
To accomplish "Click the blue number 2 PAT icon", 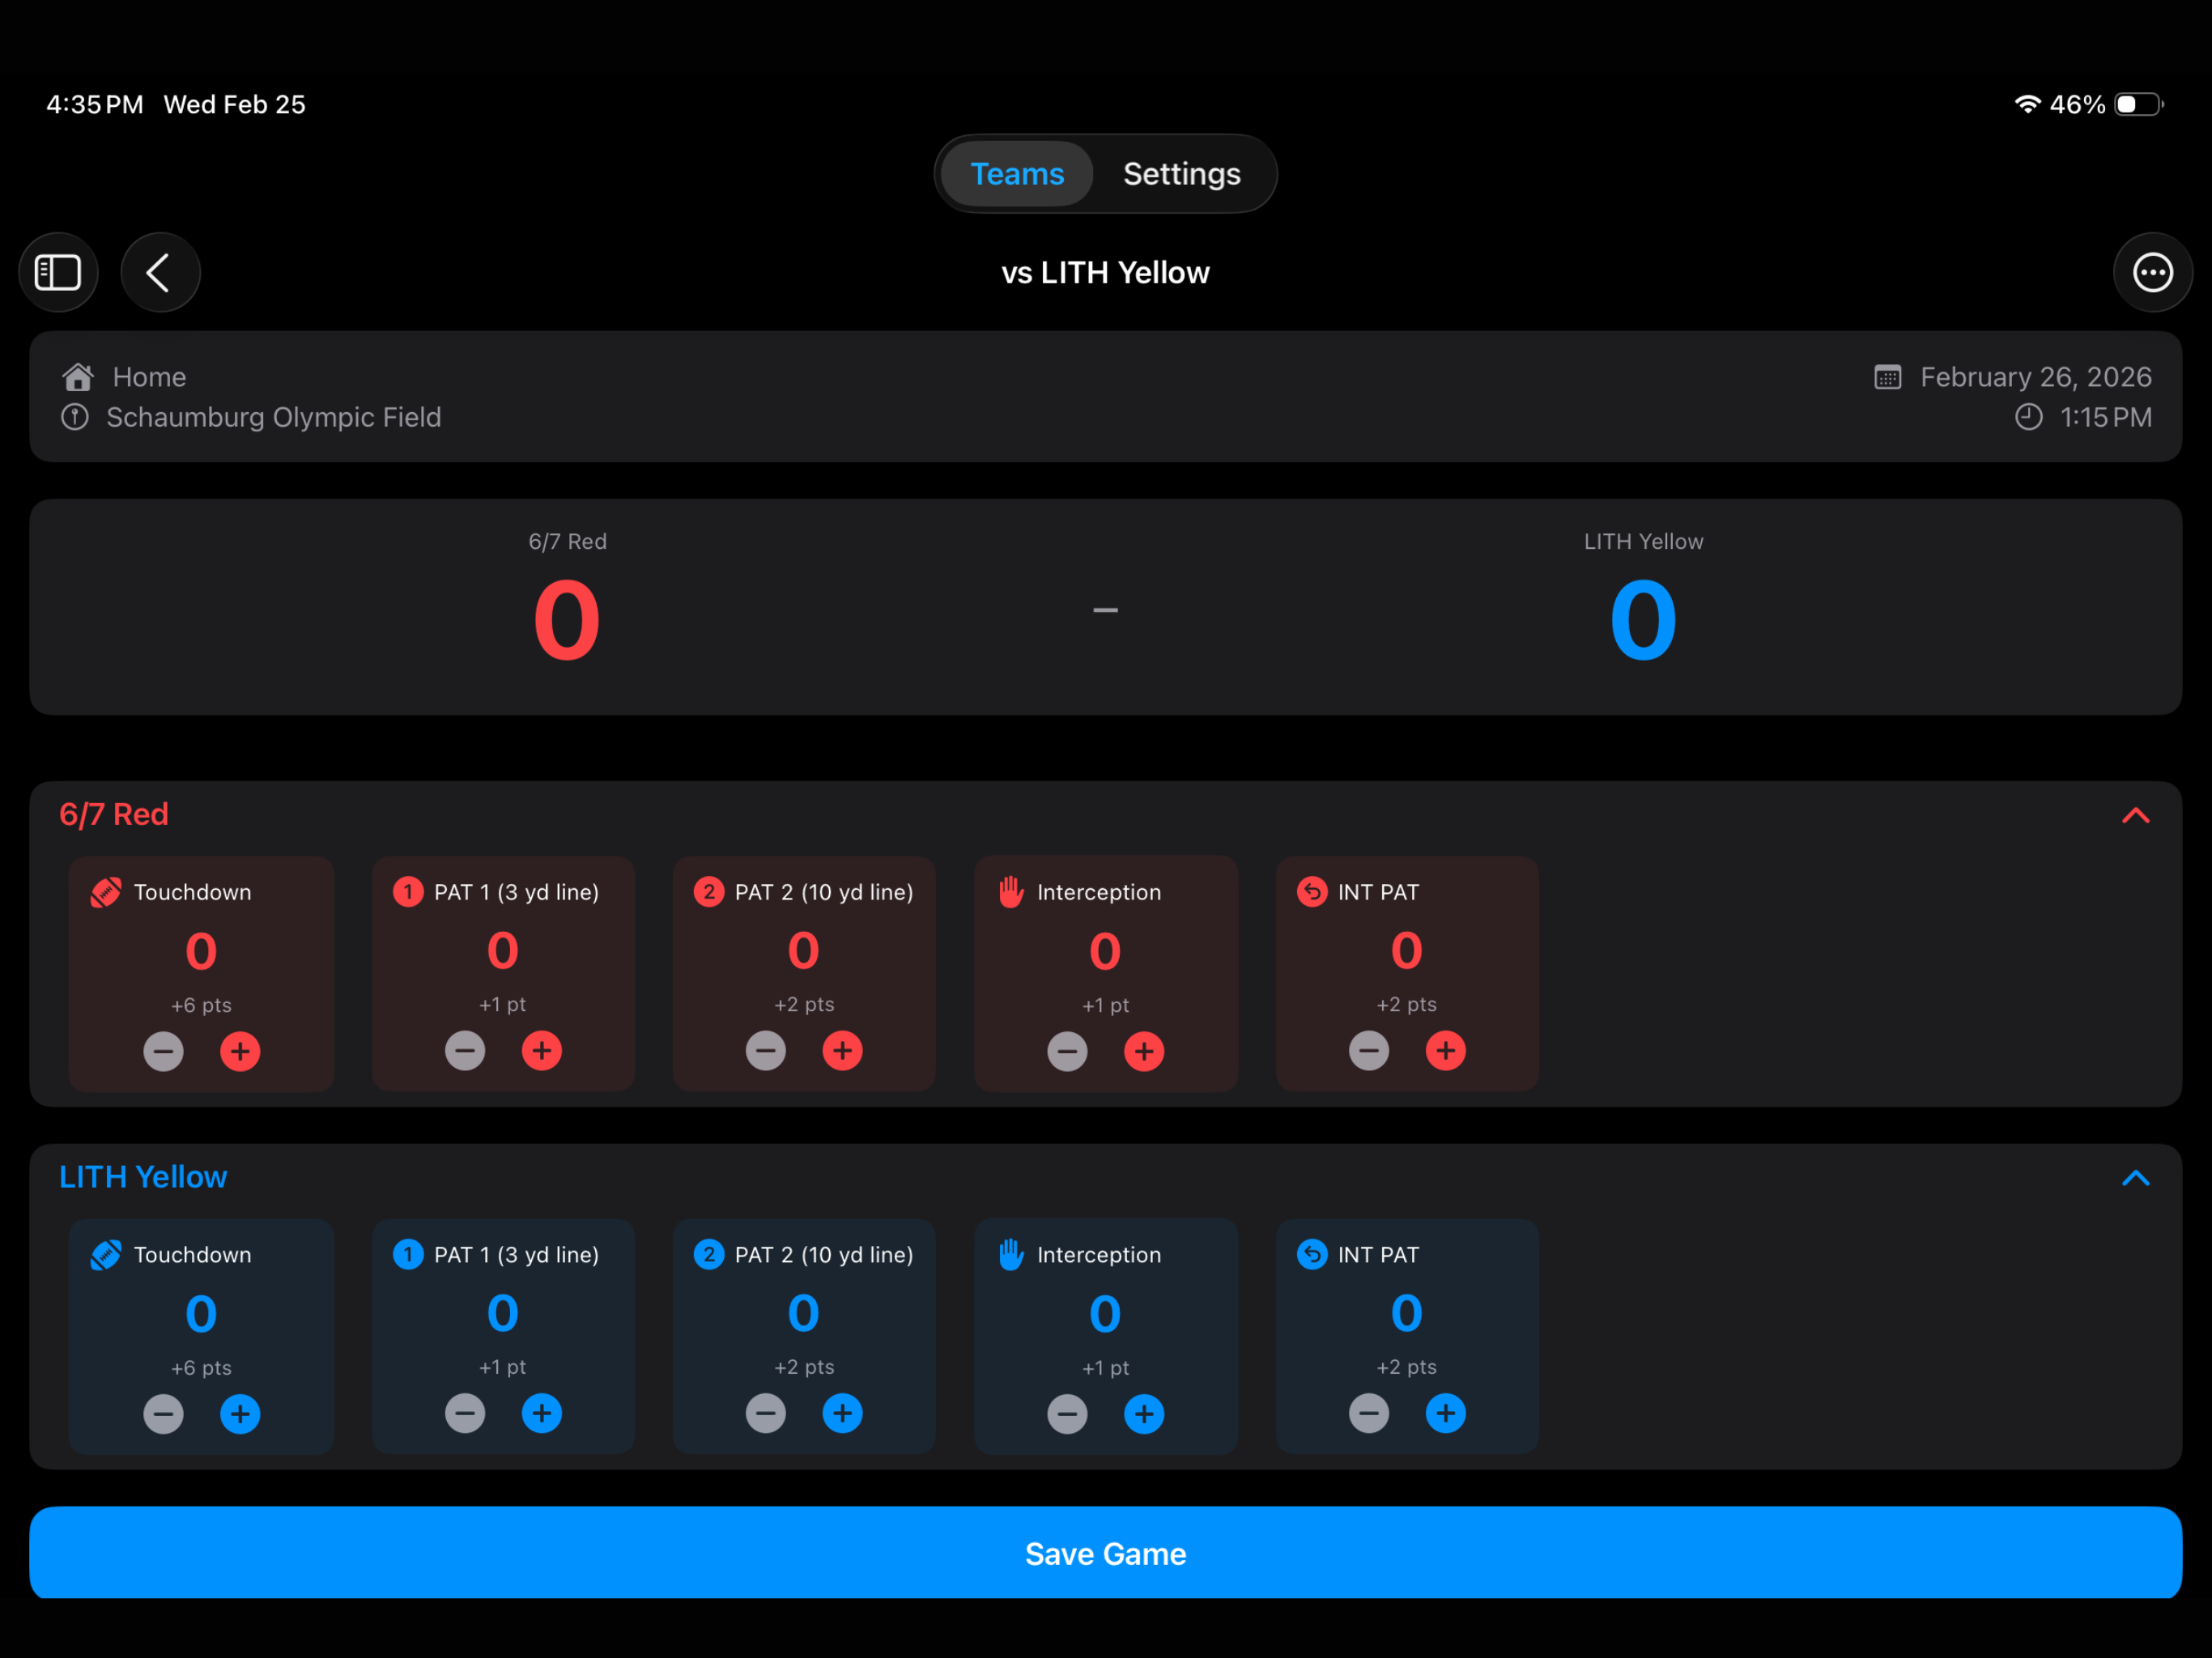I will (709, 1254).
